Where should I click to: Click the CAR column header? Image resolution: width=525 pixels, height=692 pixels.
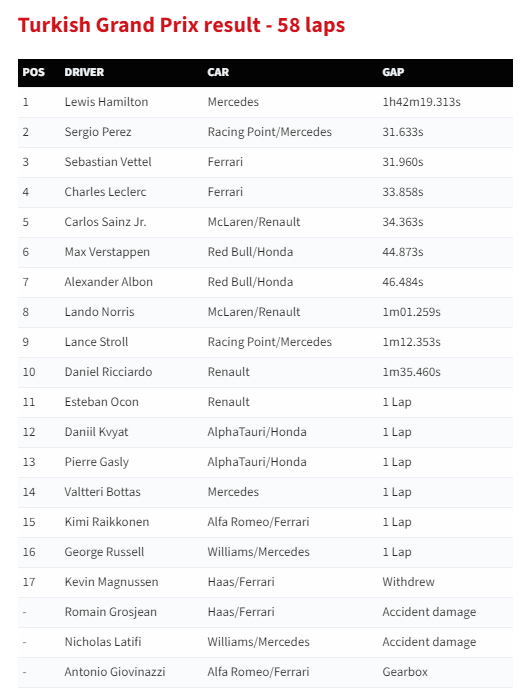pyautogui.click(x=218, y=72)
